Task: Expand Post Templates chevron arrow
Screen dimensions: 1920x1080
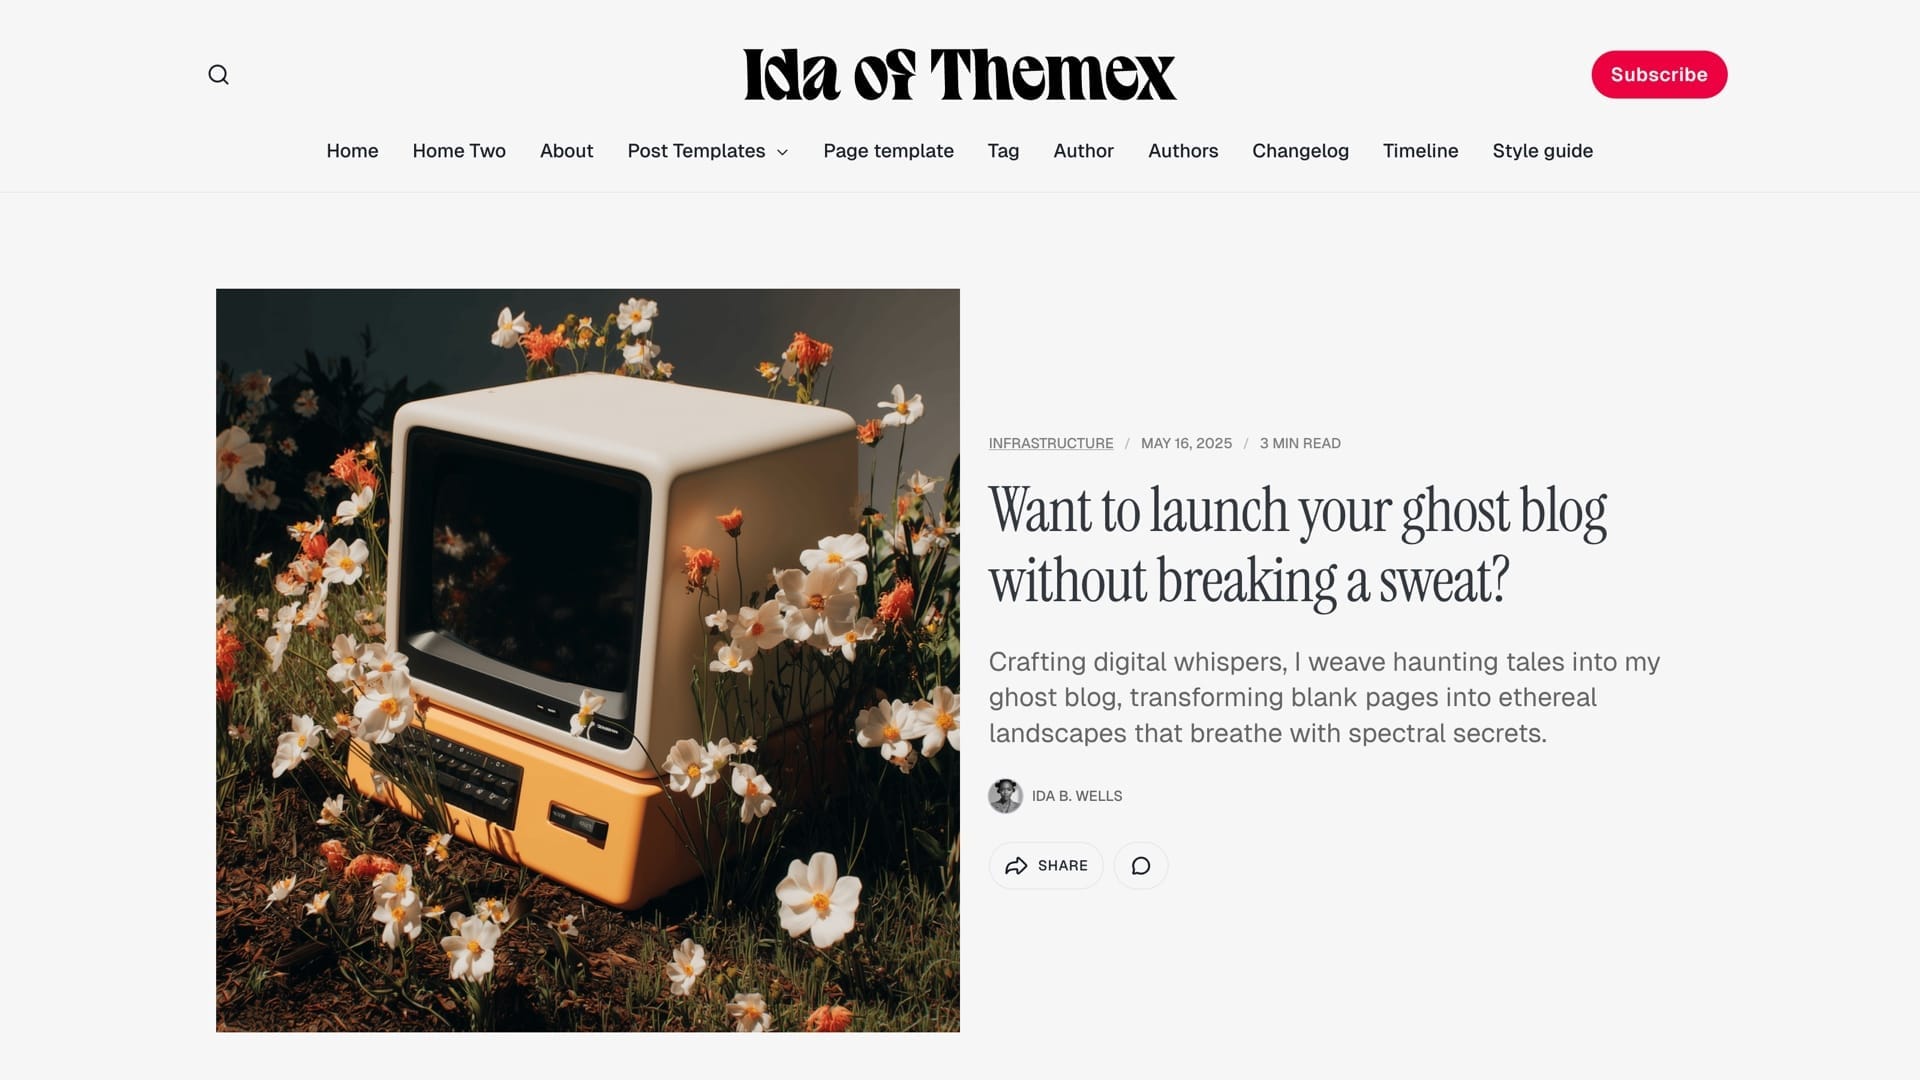Action: point(783,152)
